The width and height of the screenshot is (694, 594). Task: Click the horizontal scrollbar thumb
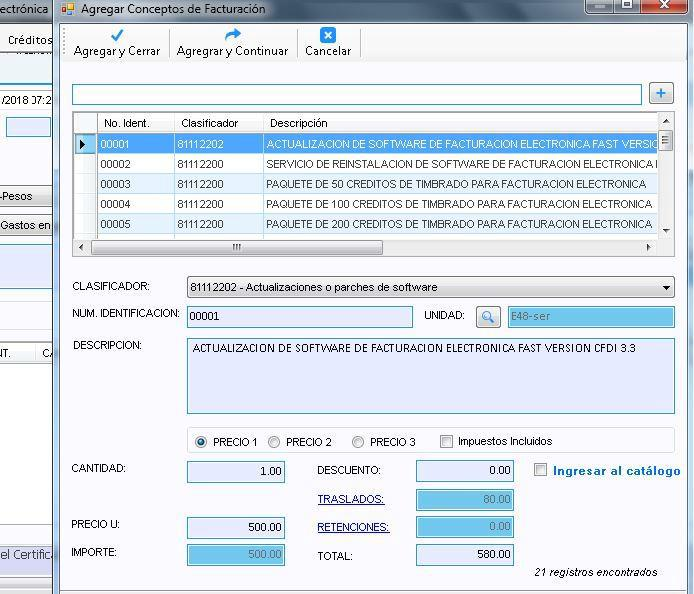pyautogui.click(x=237, y=247)
